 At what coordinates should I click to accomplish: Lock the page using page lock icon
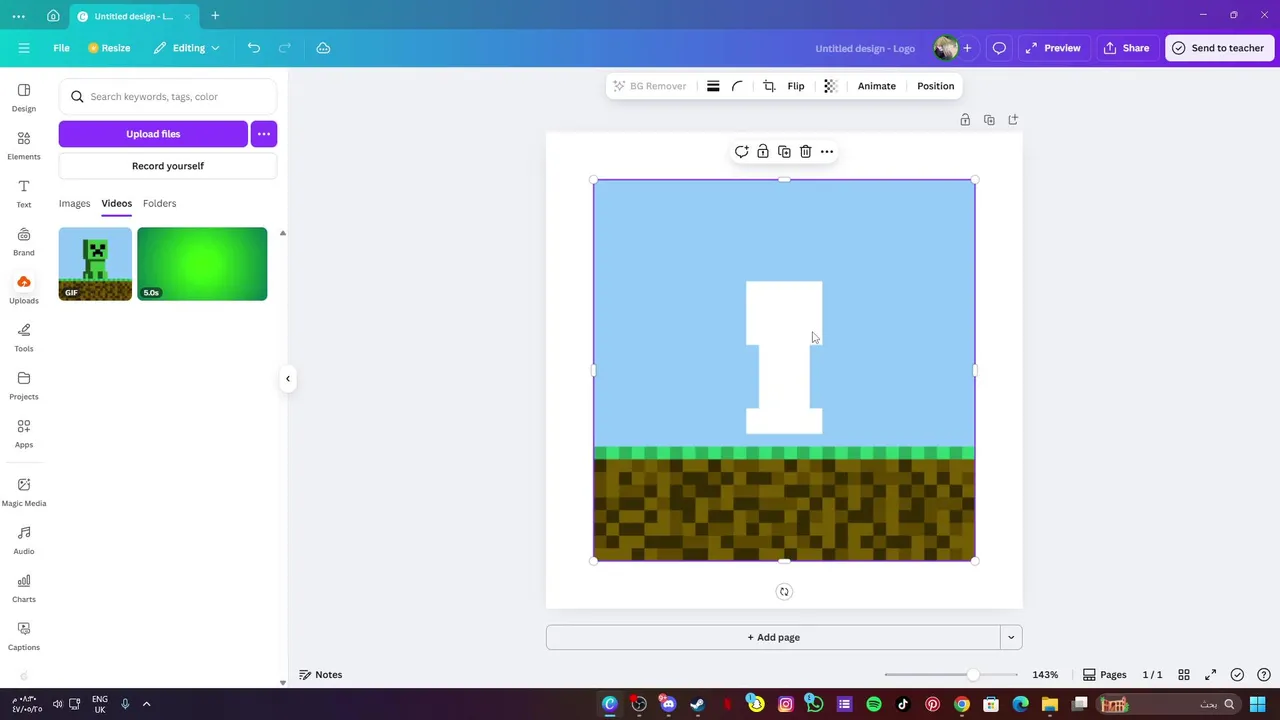click(x=965, y=120)
